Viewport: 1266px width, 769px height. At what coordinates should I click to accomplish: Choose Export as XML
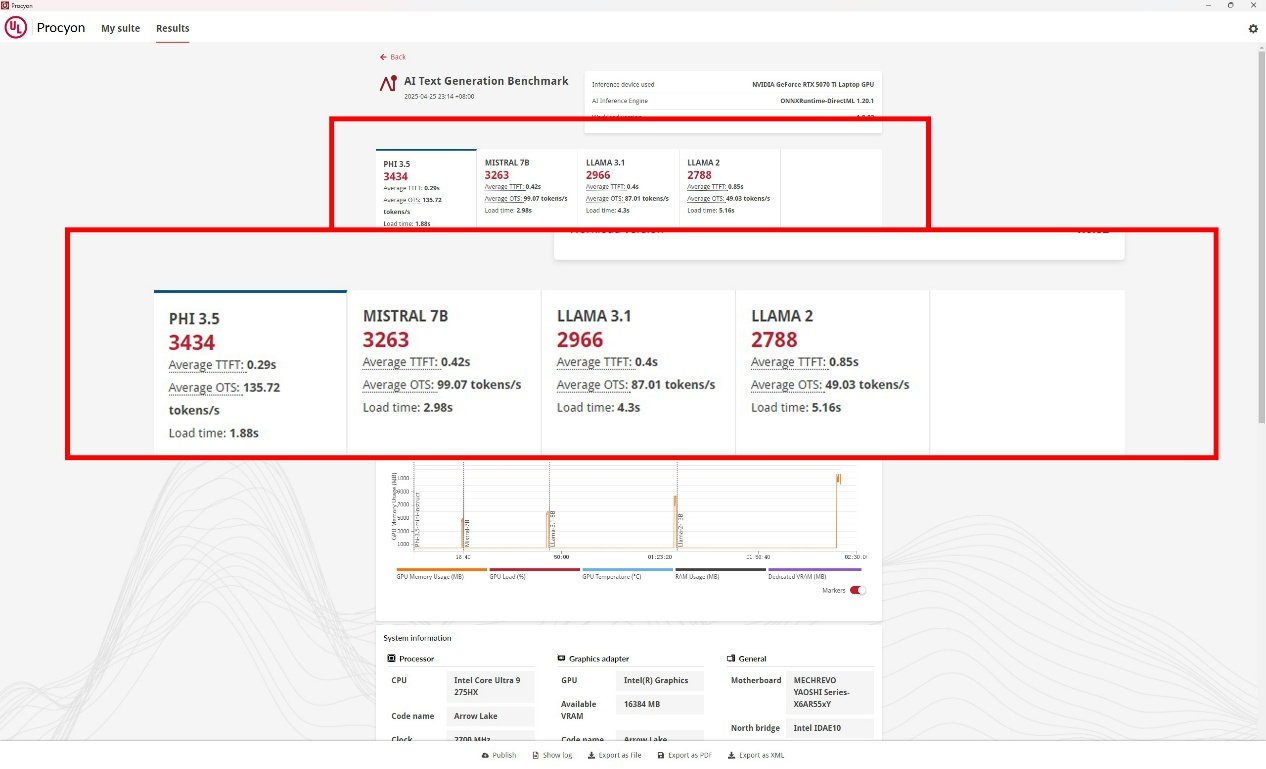point(755,755)
